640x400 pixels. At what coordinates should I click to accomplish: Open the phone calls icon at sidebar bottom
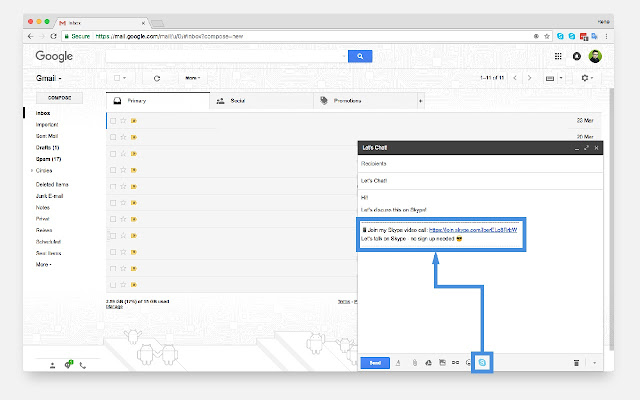point(83,365)
